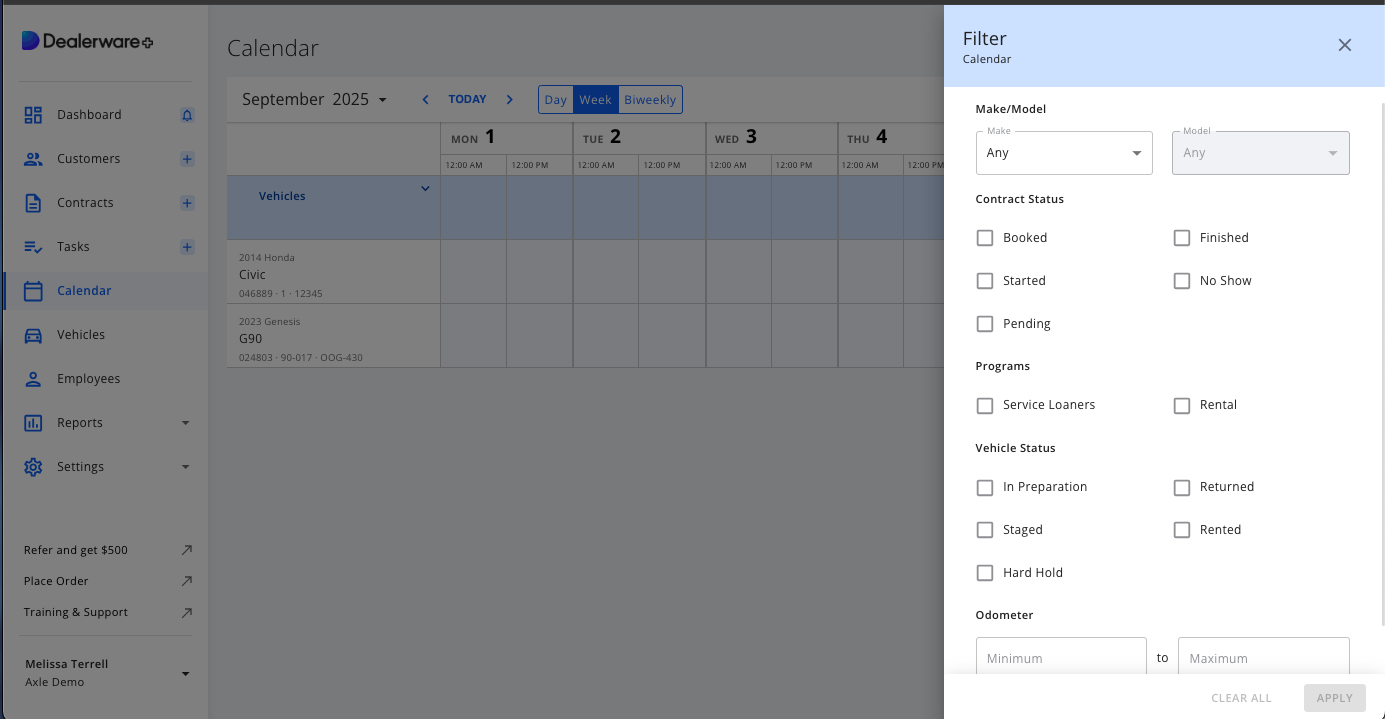Open Melissa Terrell account menu arrow
Image resolution: width=1385 pixels, height=719 pixels.
point(185,674)
